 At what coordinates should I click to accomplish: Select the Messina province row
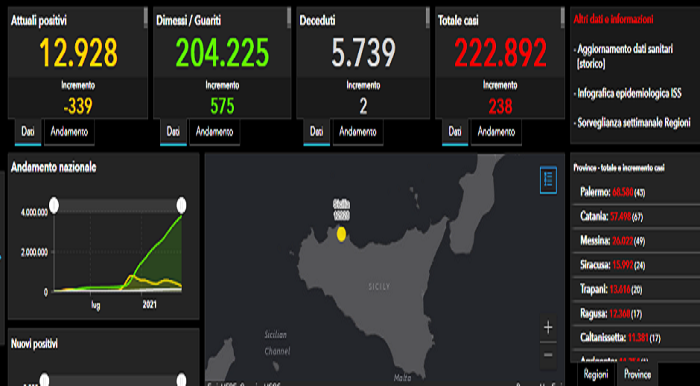636,241
